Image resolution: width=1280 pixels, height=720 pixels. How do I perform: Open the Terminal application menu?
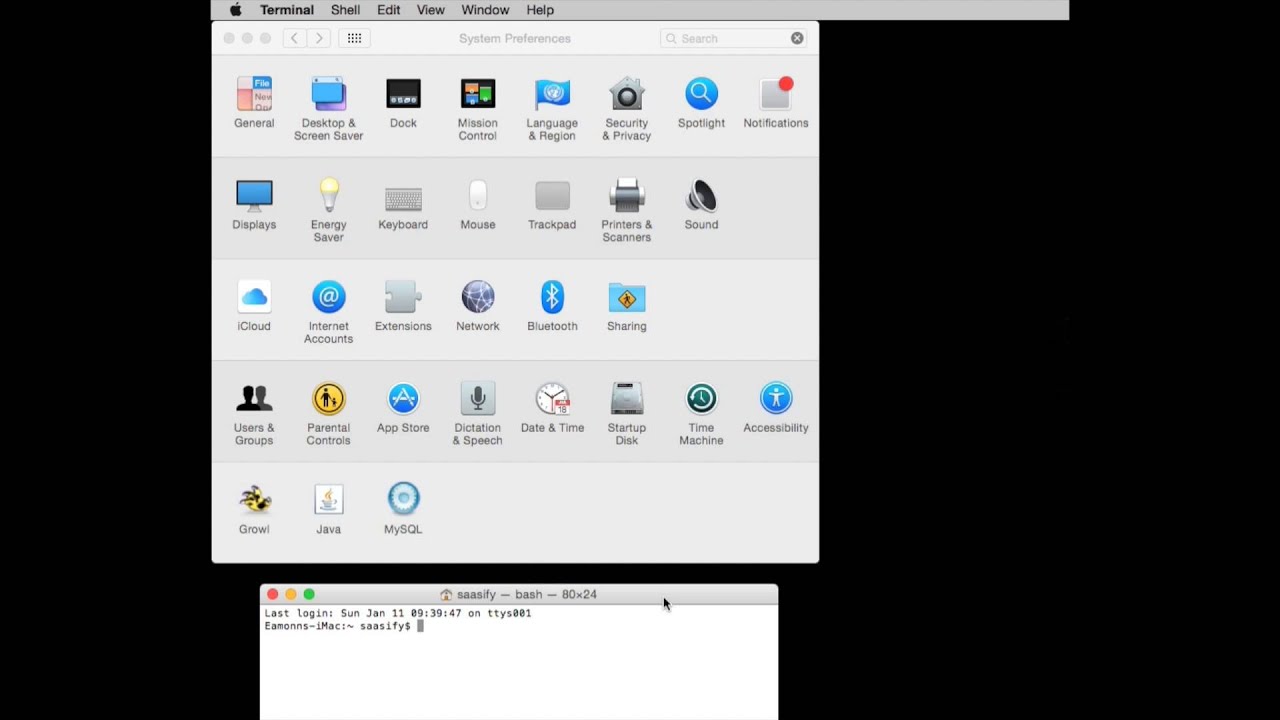[x=287, y=10]
